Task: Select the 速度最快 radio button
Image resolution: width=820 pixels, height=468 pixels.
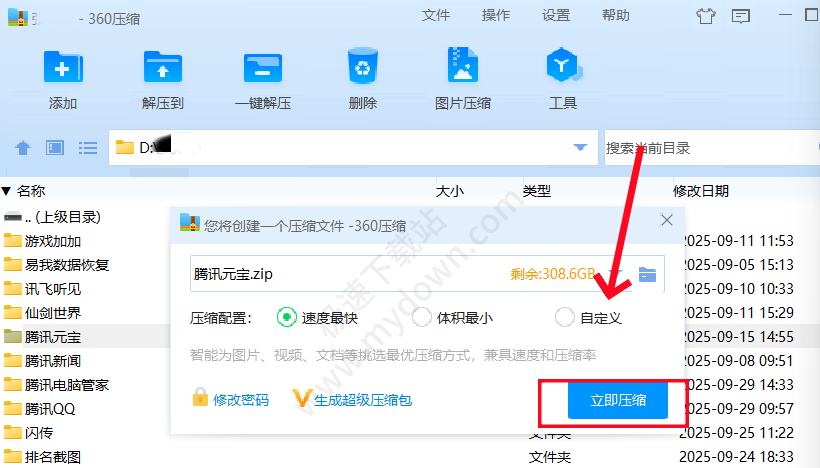Action: click(287, 317)
